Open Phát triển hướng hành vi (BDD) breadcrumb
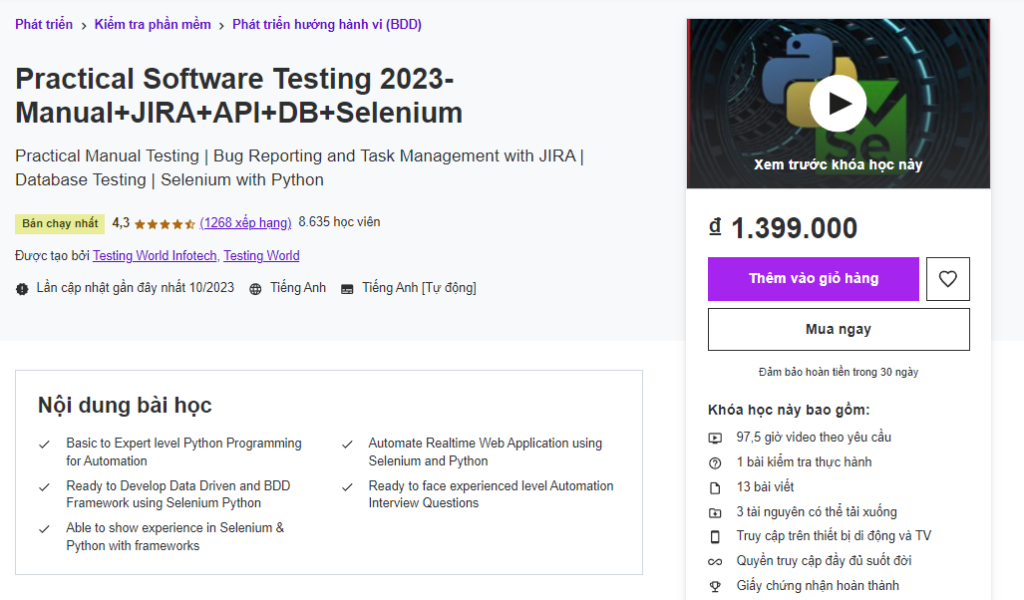The image size is (1024, 600). coord(327,25)
